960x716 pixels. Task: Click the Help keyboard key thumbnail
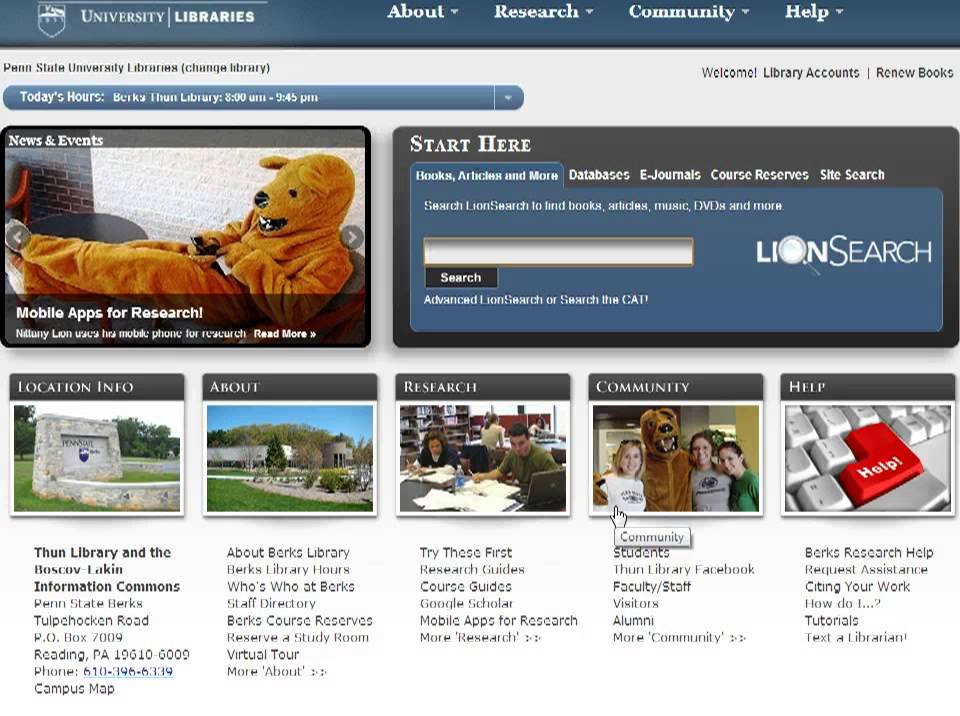pyautogui.click(x=868, y=458)
